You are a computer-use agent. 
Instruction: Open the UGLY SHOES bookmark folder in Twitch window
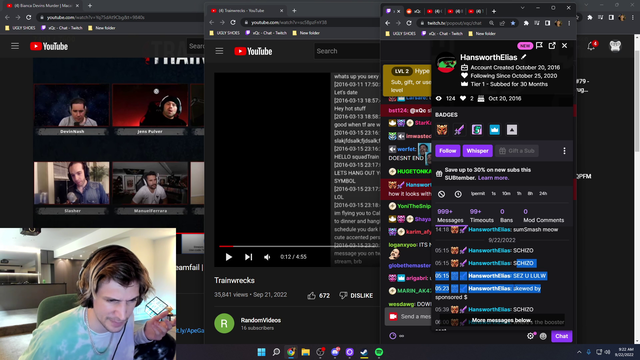(400, 33)
